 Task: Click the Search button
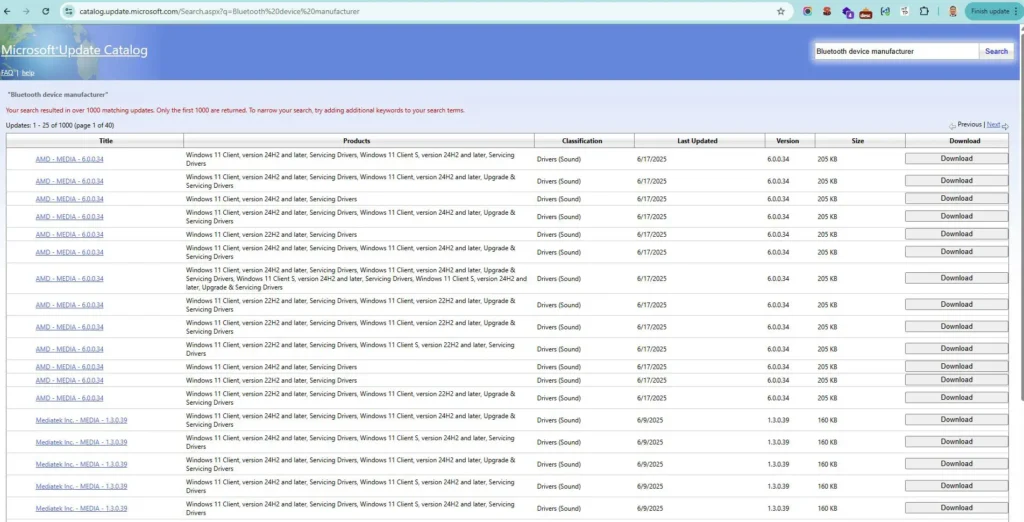click(x=996, y=51)
